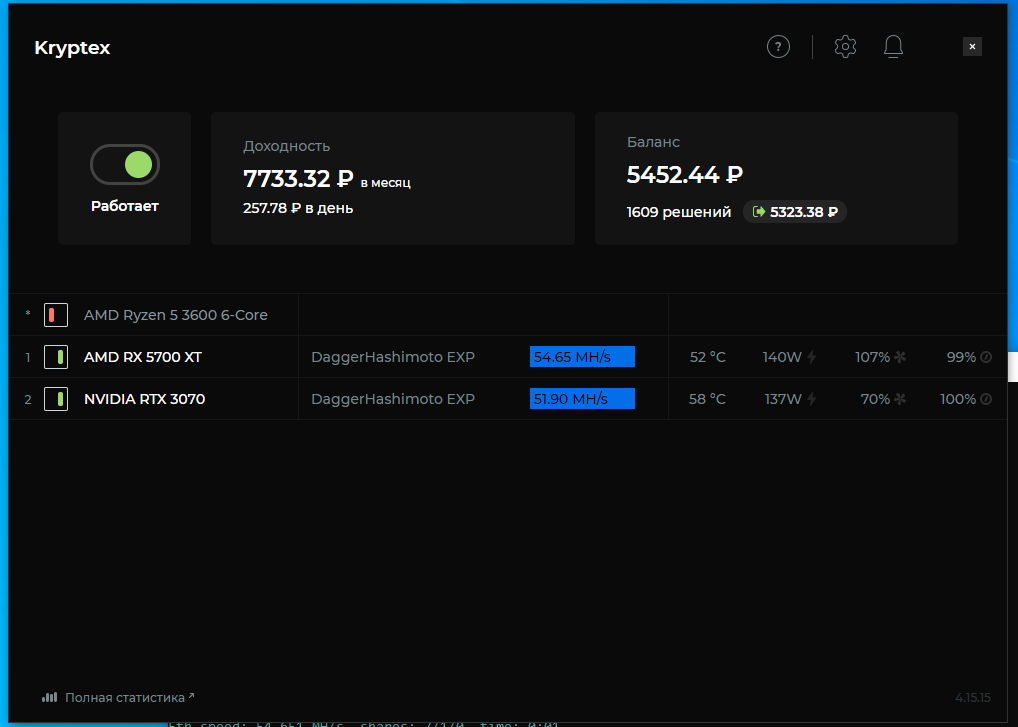This screenshot has width=1018, height=727.
Task: Click the 140W power value
Action: 782,357
